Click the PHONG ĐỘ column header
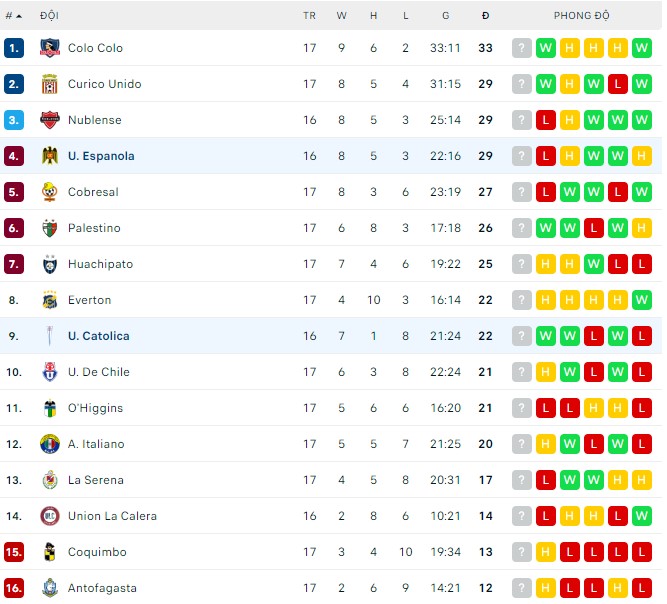Viewport: 667px width, 604px height. 582,16
